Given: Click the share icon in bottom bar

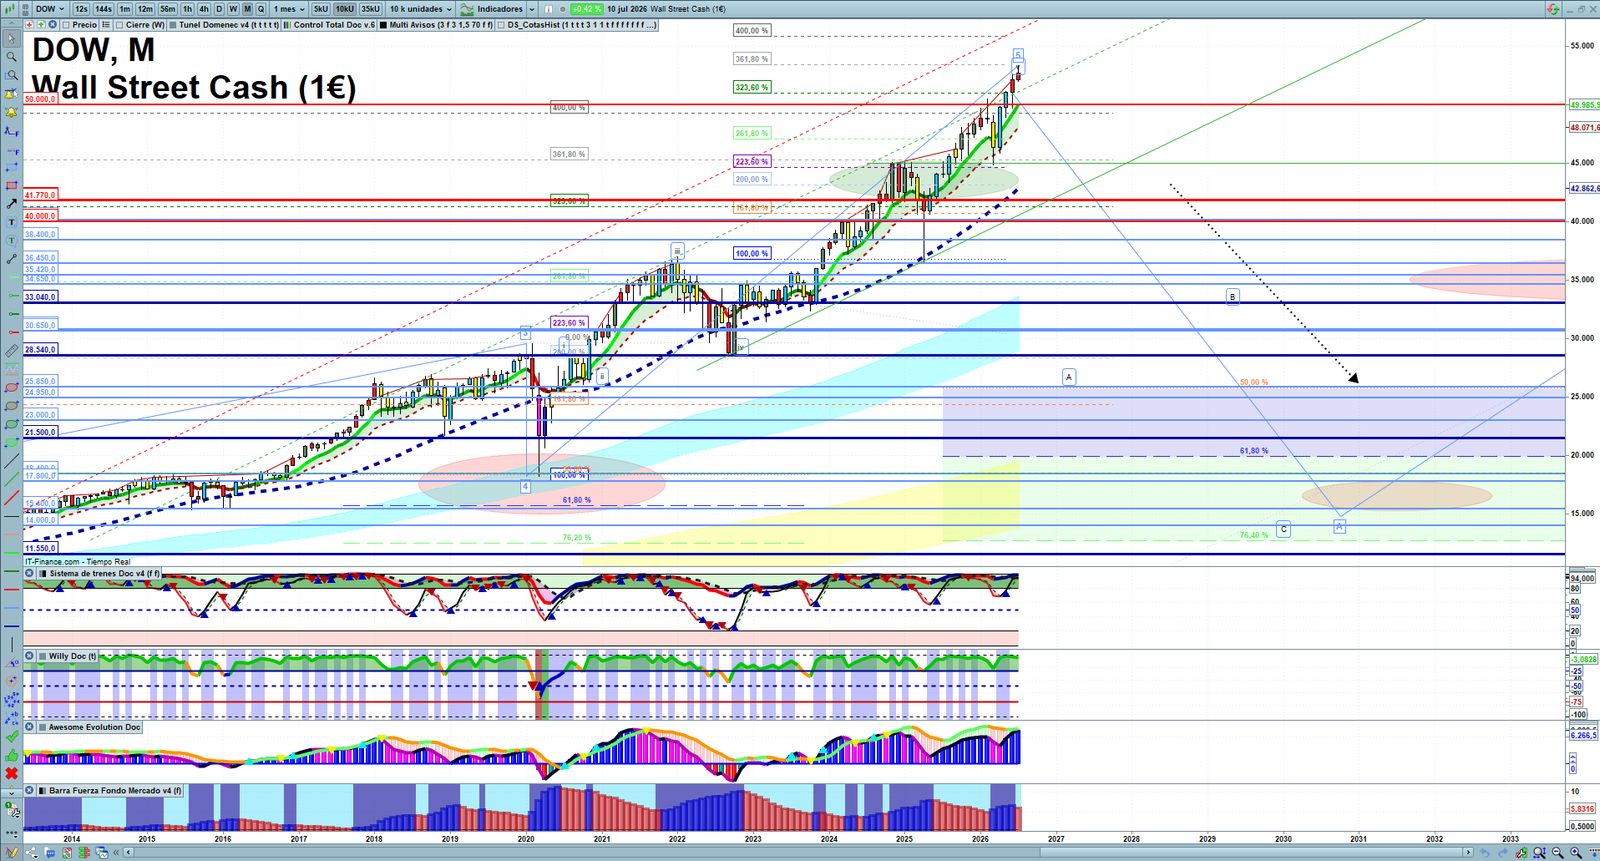Looking at the screenshot, I should (x=32, y=853).
